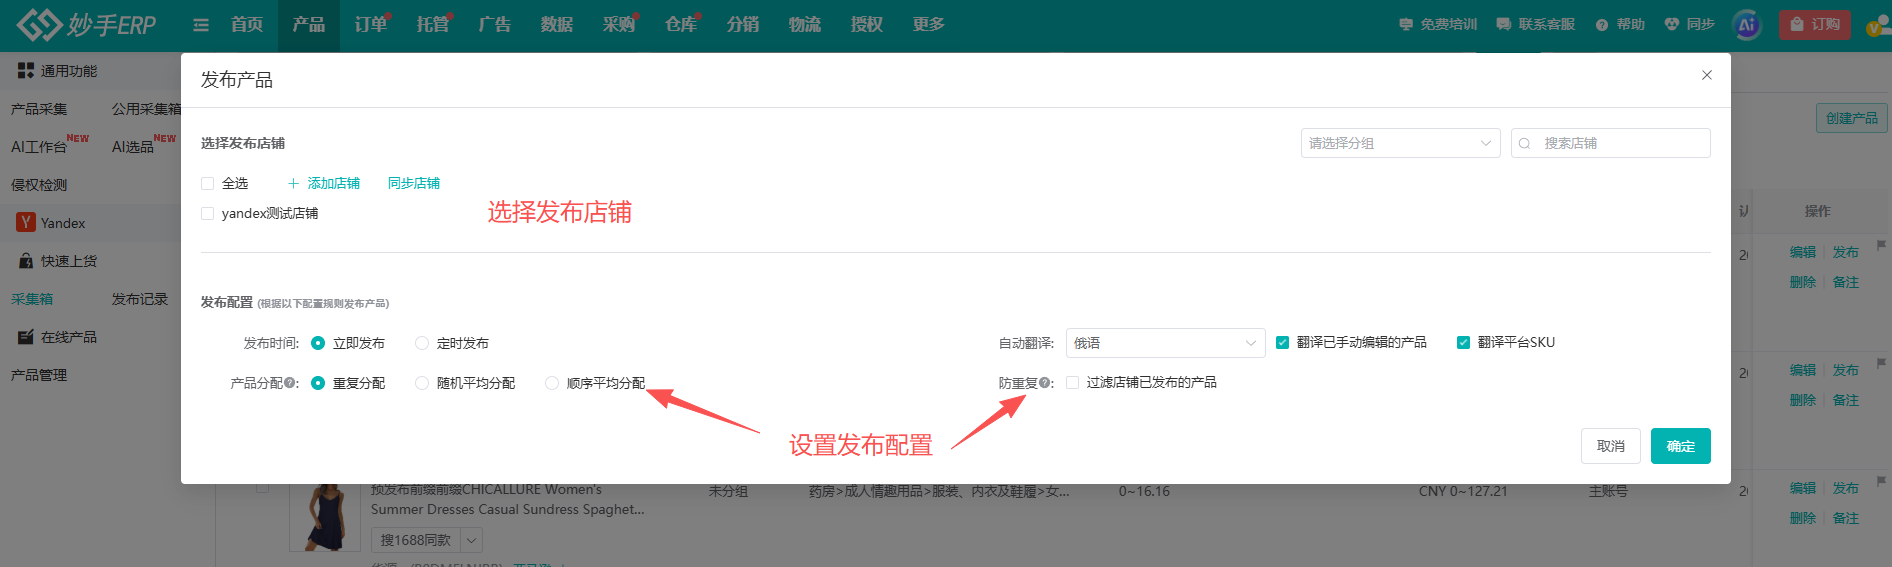The width and height of the screenshot is (1892, 567).
Task: Click help icon next to 防重复
Action: [x=1044, y=383]
